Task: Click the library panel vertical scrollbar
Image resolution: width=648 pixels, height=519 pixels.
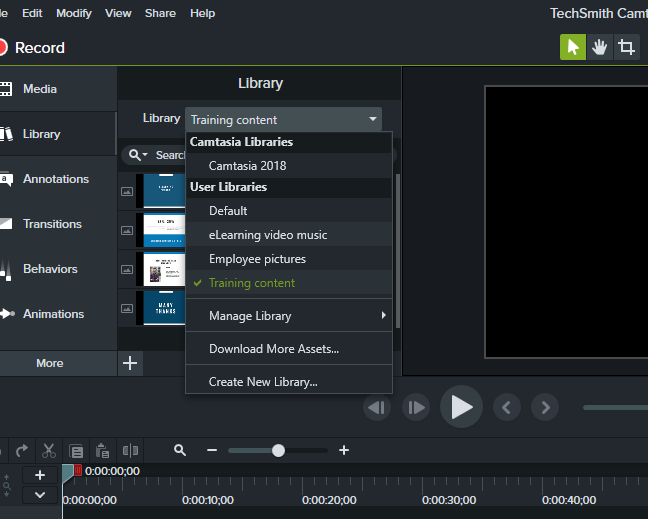Action: point(398,251)
